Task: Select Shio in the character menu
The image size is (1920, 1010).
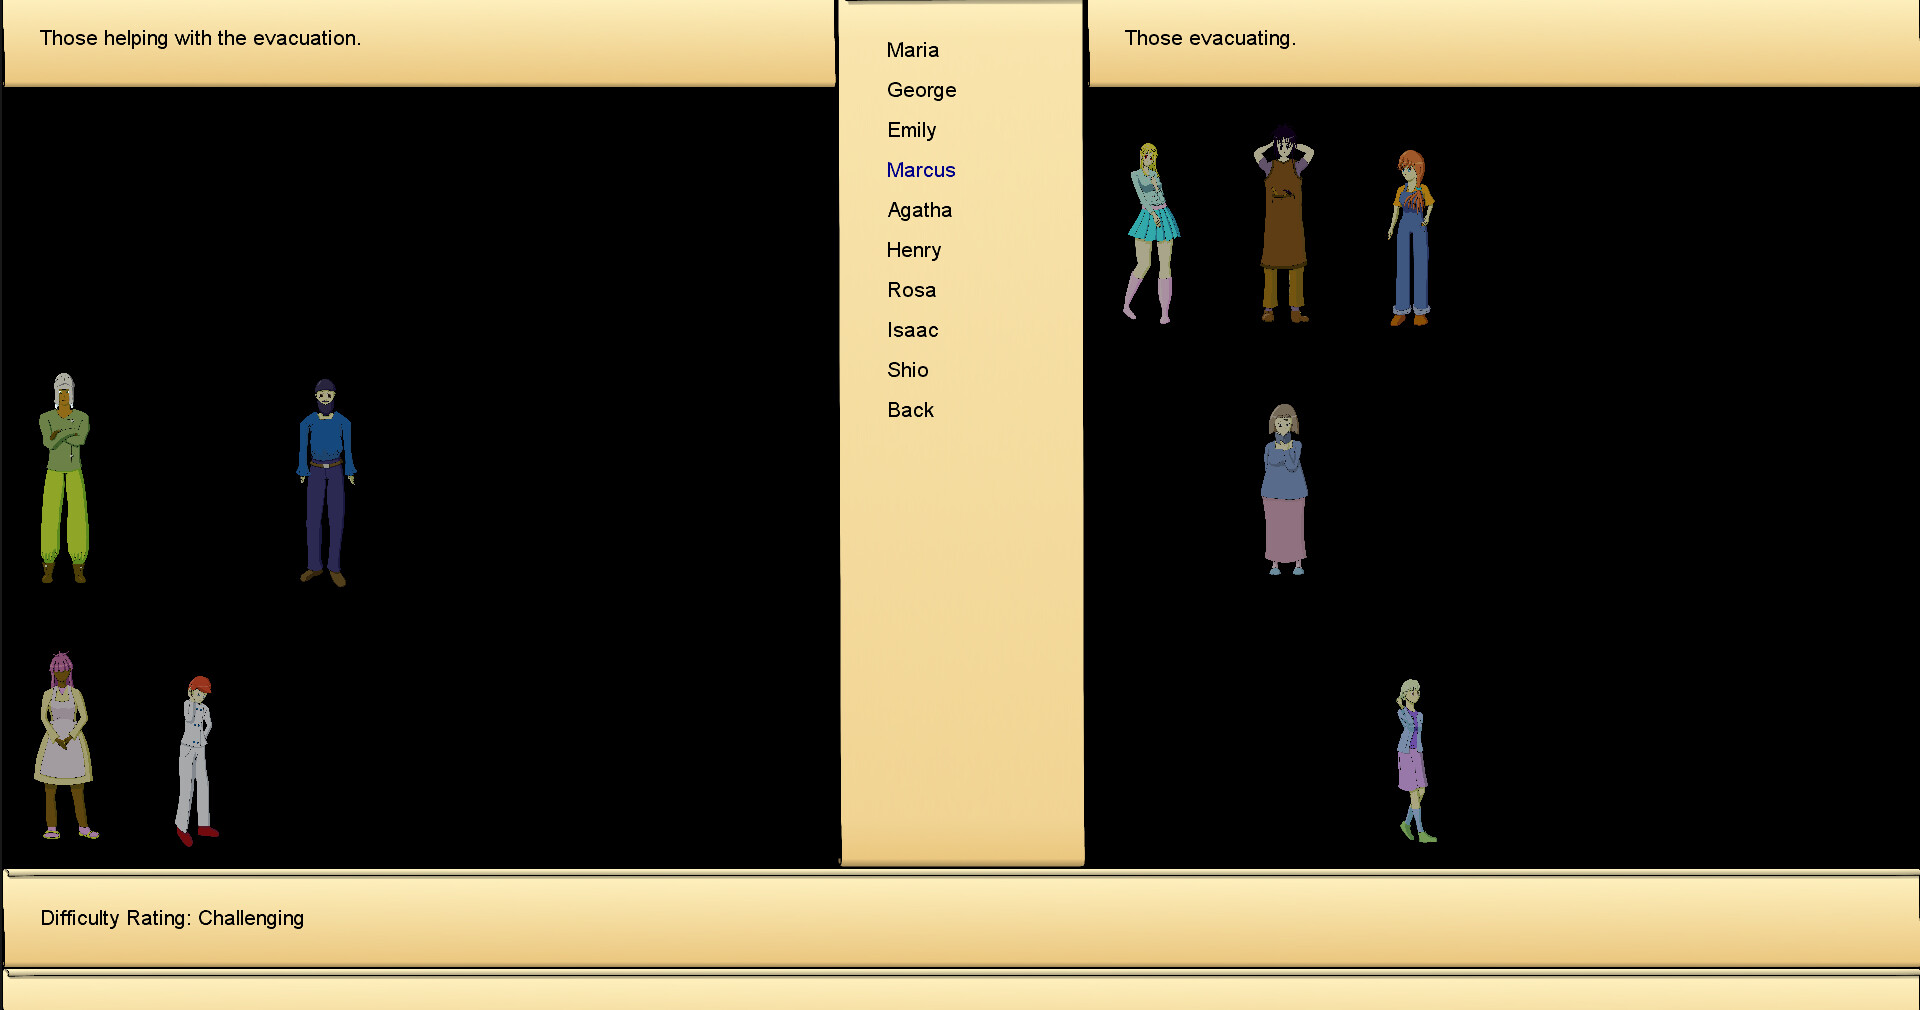Action: 907,370
